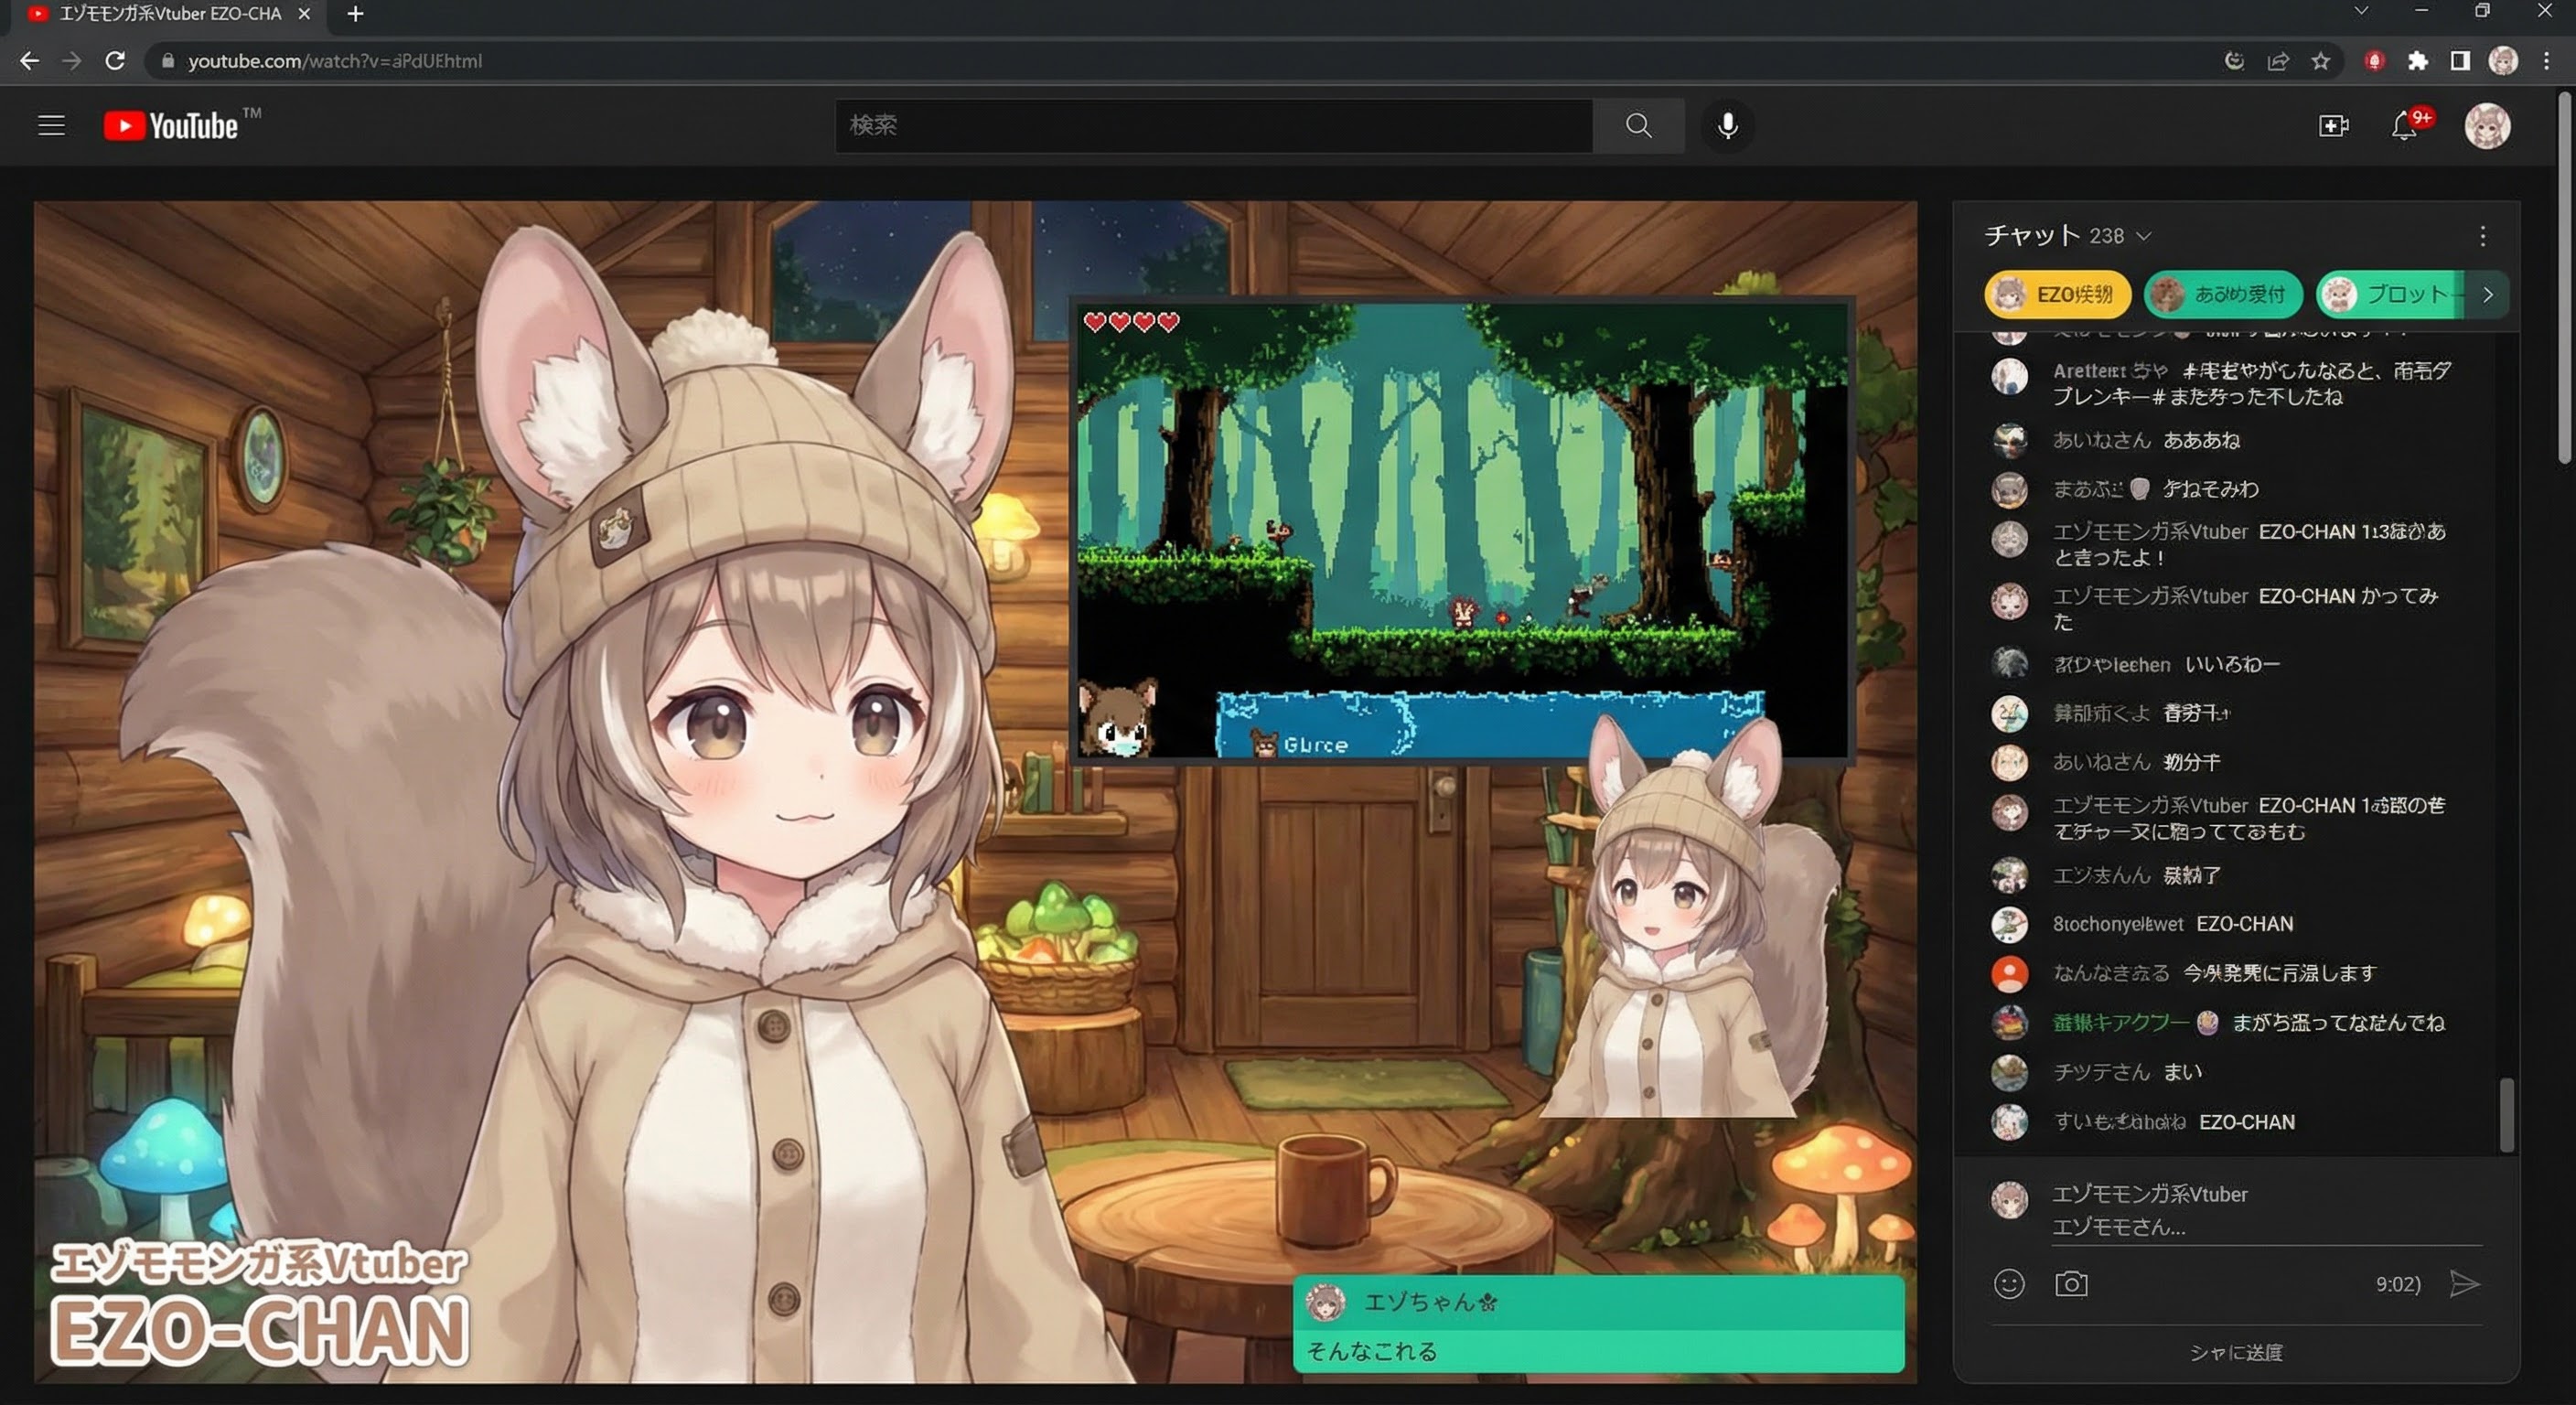The height and width of the screenshot is (1405, 2576).
Task: Start voice search with the microphone icon
Action: click(x=1727, y=125)
